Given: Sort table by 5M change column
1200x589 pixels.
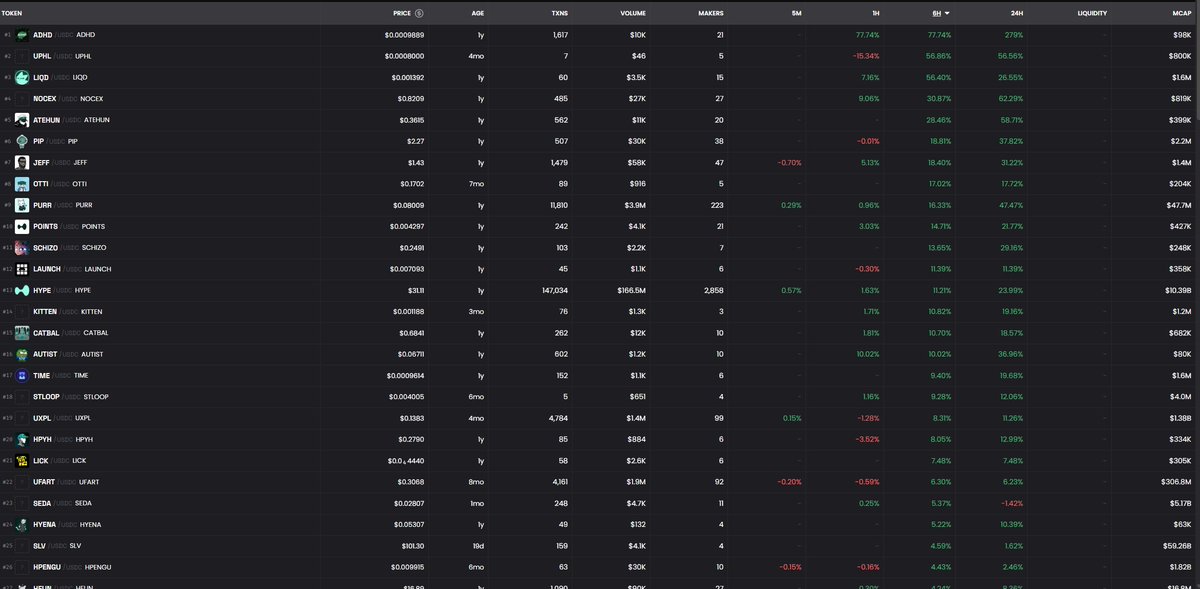Looking at the screenshot, I should (x=796, y=13).
